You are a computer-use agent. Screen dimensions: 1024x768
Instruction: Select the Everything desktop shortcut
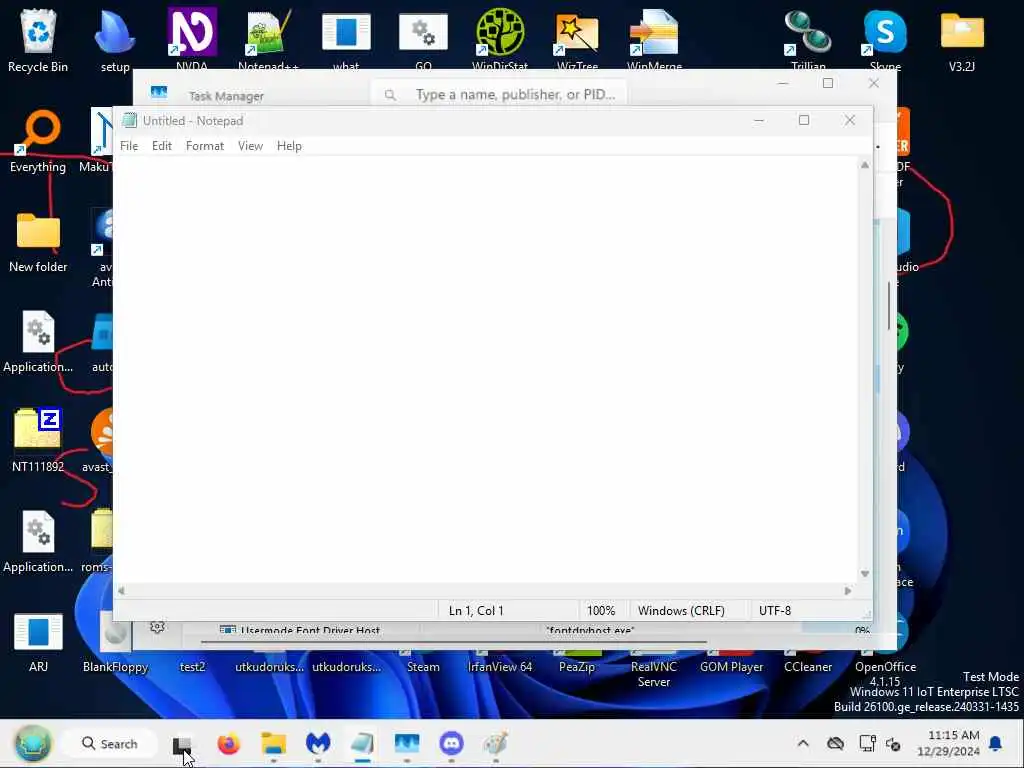click(38, 142)
